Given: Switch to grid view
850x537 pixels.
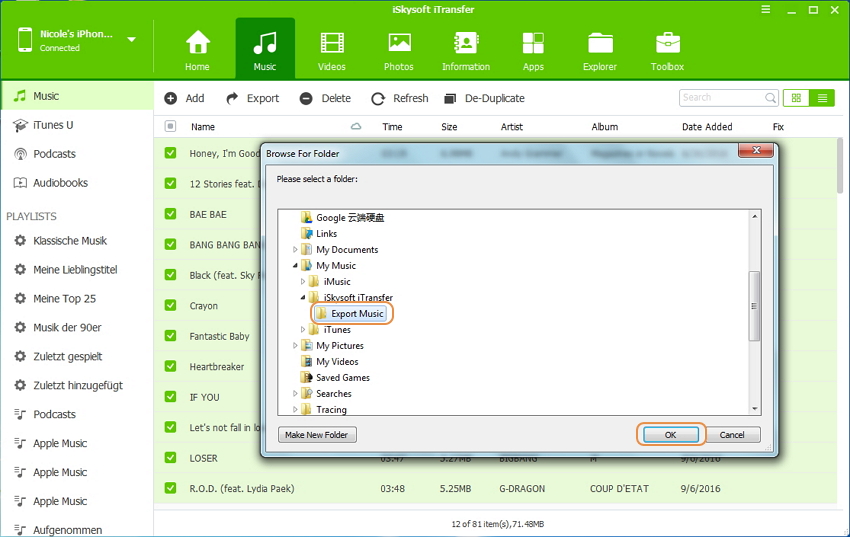Looking at the screenshot, I should point(796,98).
